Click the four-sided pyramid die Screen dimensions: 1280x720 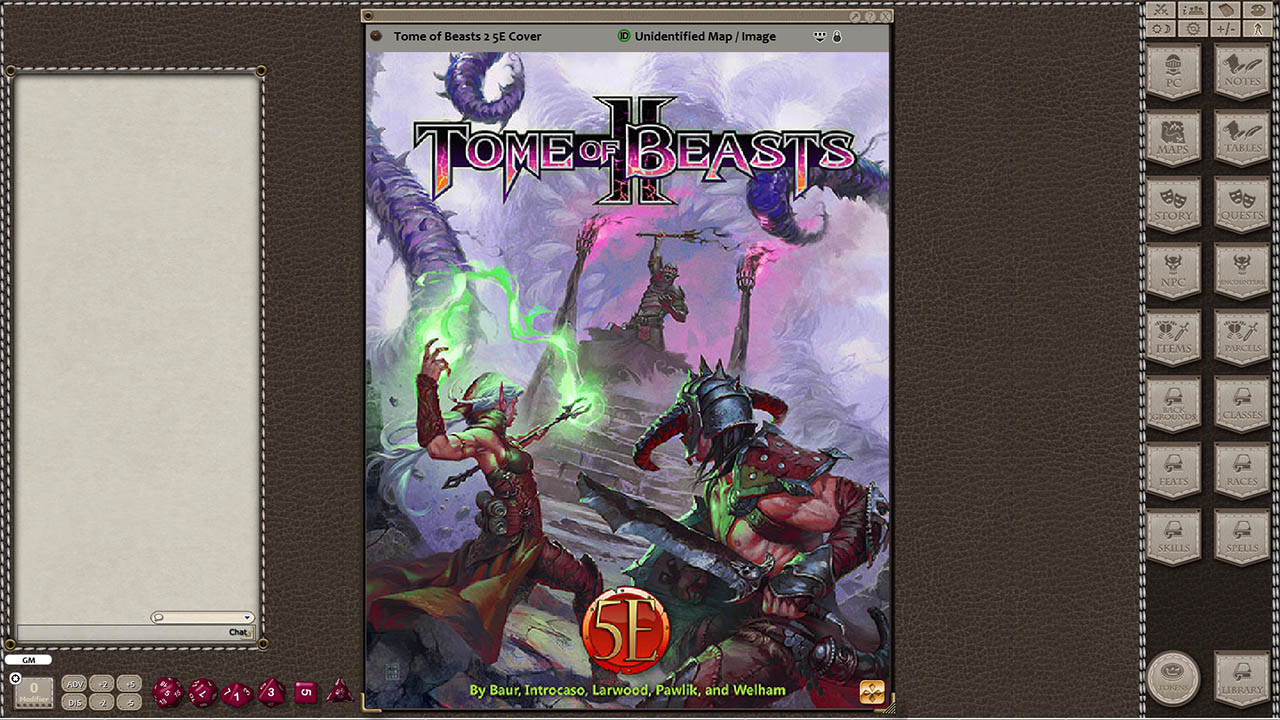(339, 691)
